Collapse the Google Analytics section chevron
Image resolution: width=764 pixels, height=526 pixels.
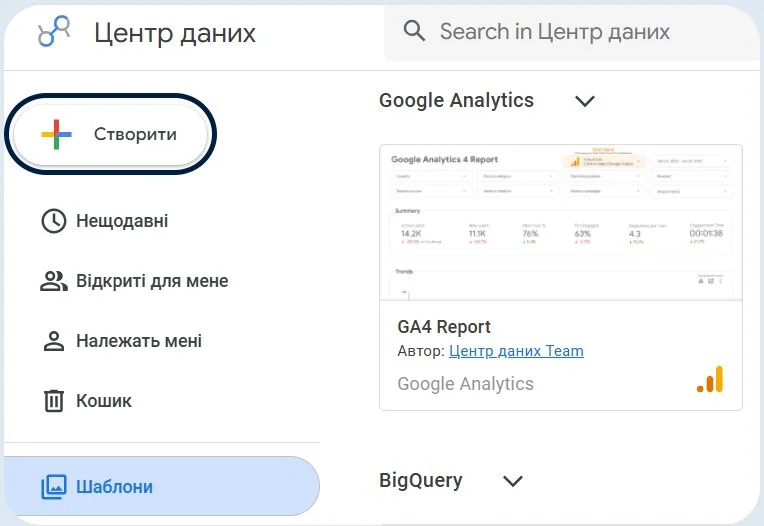point(585,101)
